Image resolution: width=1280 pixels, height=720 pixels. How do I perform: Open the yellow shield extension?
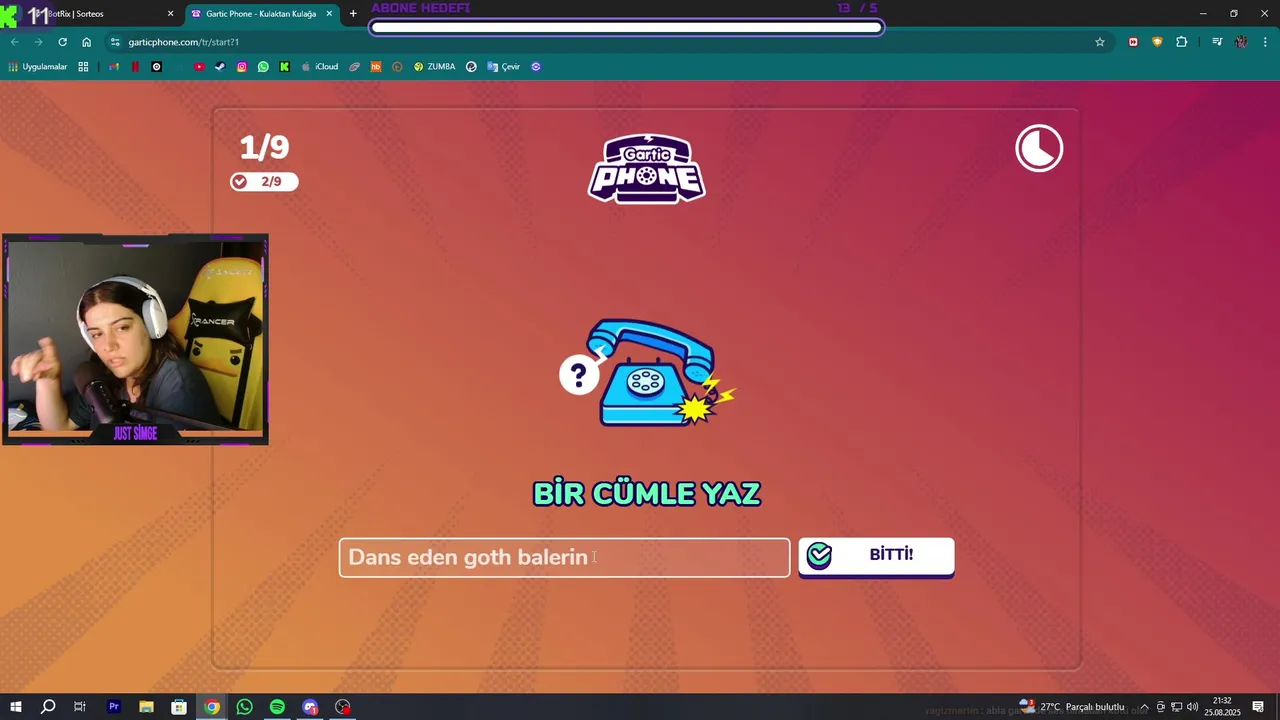point(1157,42)
